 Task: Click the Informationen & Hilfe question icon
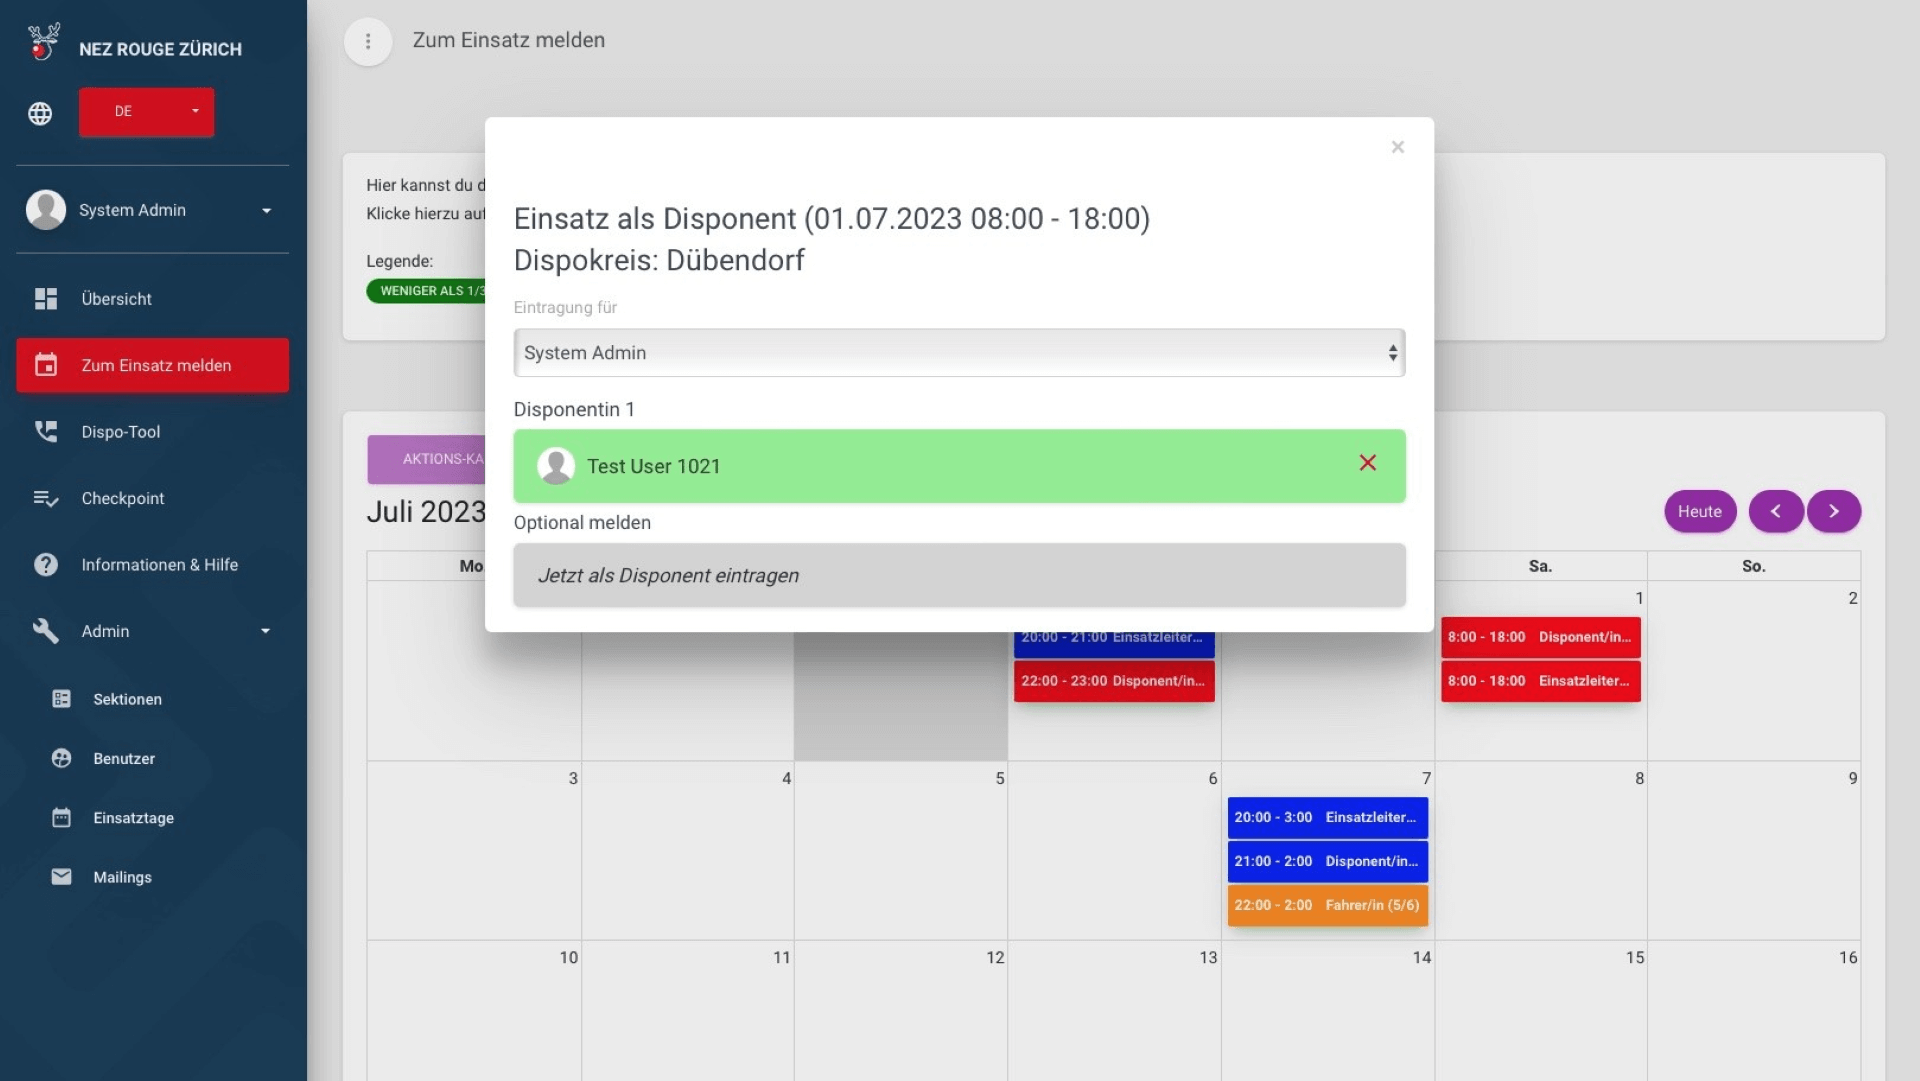click(x=46, y=565)
